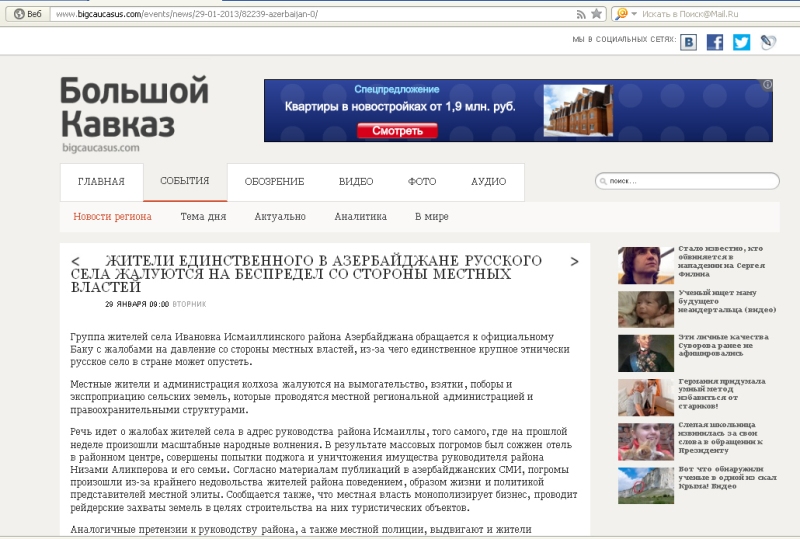Switch to the ГЛАВНАЯ tab
800x539 pixels.
point(101,181)
